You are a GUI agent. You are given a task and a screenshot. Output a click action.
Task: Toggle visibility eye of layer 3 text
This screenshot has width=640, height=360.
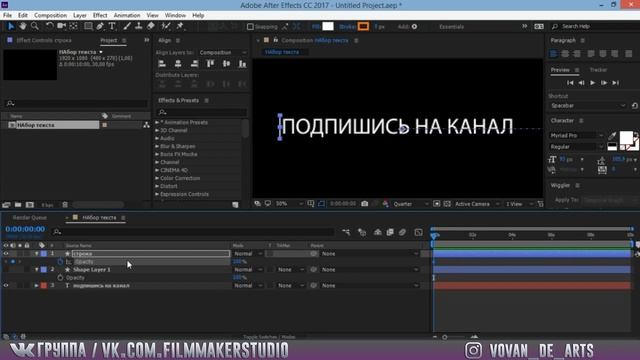[x=6, y=286]
